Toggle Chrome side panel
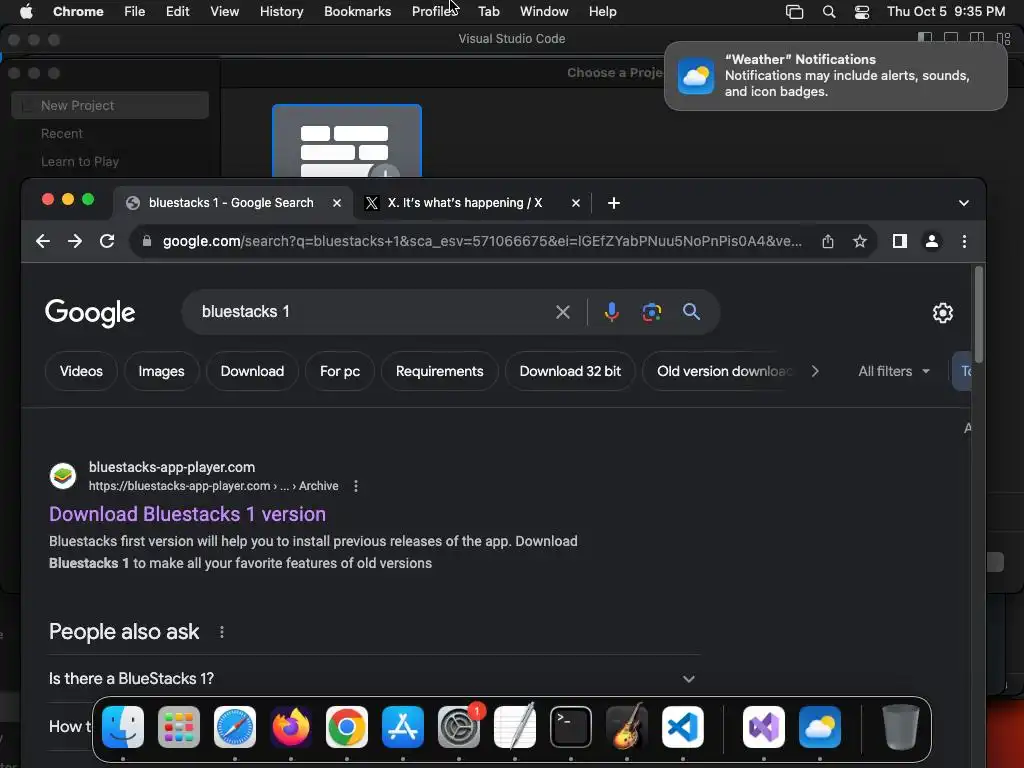Viewport: 1024px width, 768px height. point(899,241)
